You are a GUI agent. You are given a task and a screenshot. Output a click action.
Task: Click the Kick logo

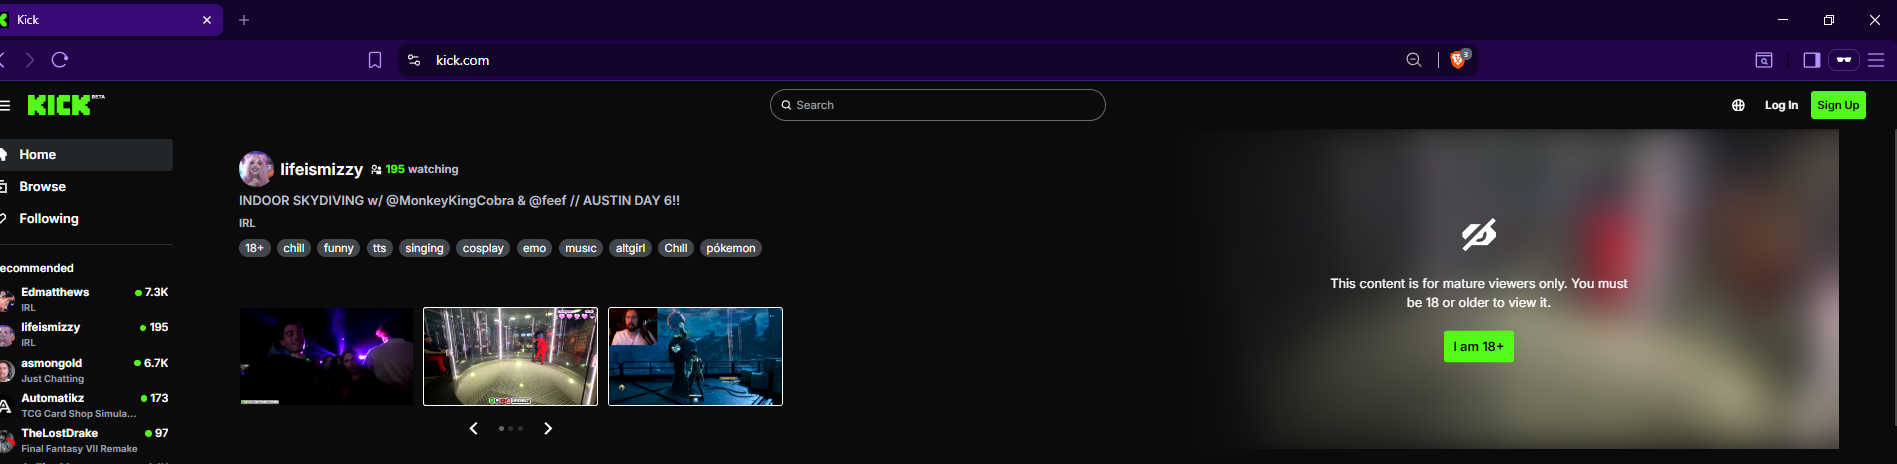tap(65, 105)
